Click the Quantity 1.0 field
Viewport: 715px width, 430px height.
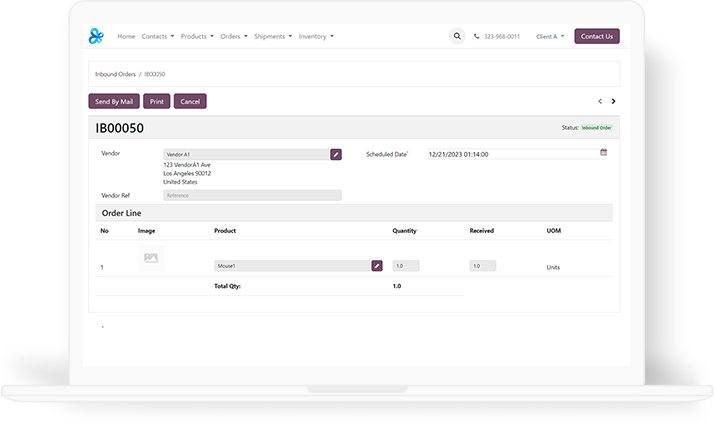(406, 266)
